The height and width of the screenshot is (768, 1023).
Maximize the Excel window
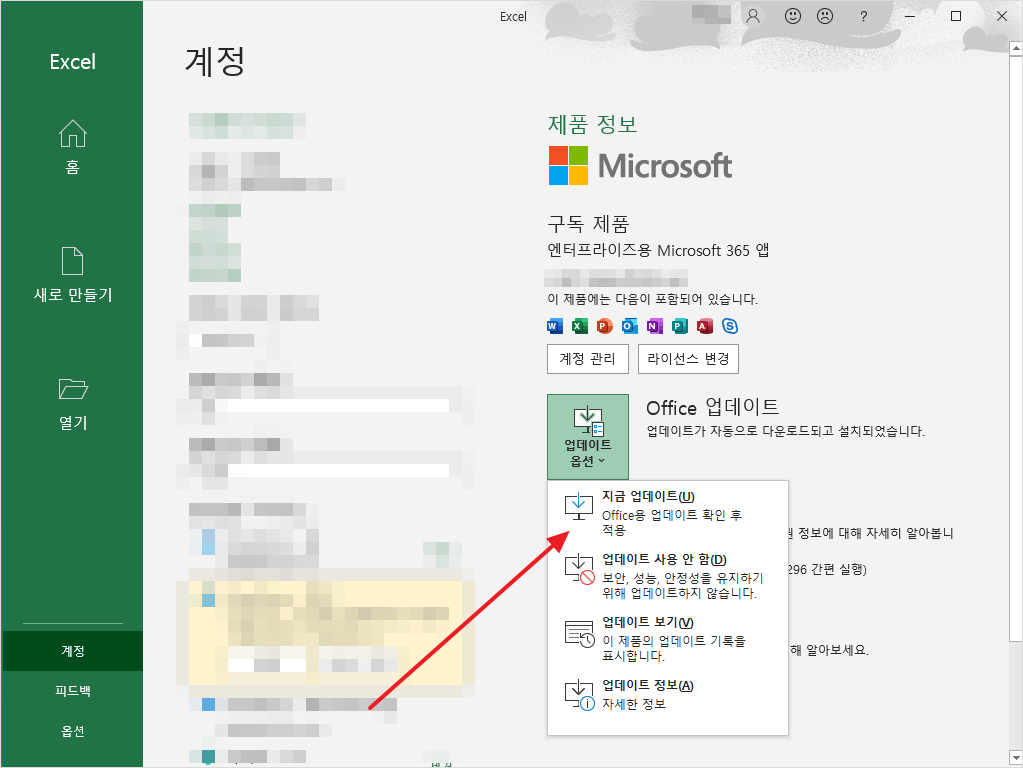point(956,16)
